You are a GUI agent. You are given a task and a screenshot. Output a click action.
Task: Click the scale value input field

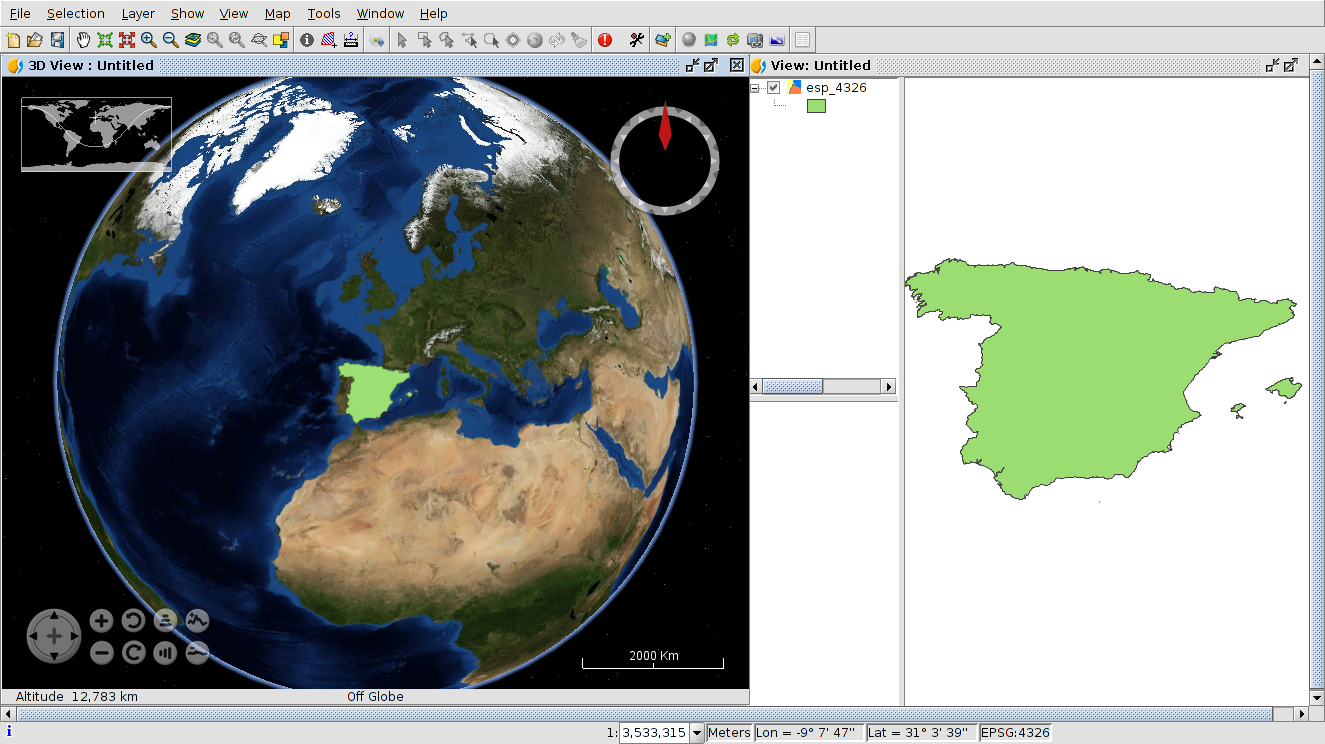(654, 733)
